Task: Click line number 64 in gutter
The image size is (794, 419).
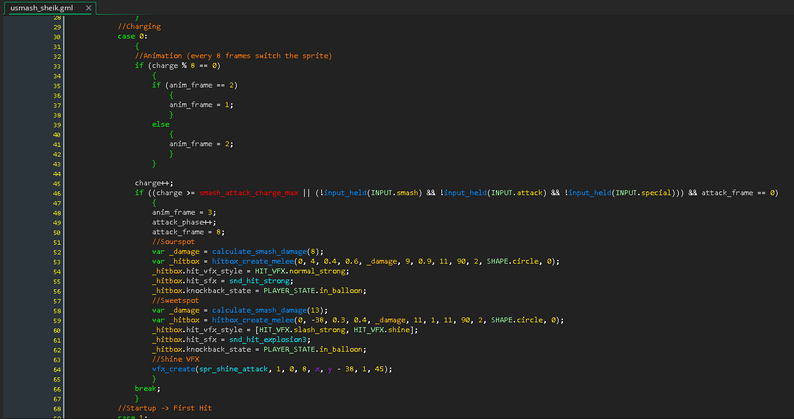Action: [x=57, y=369]
